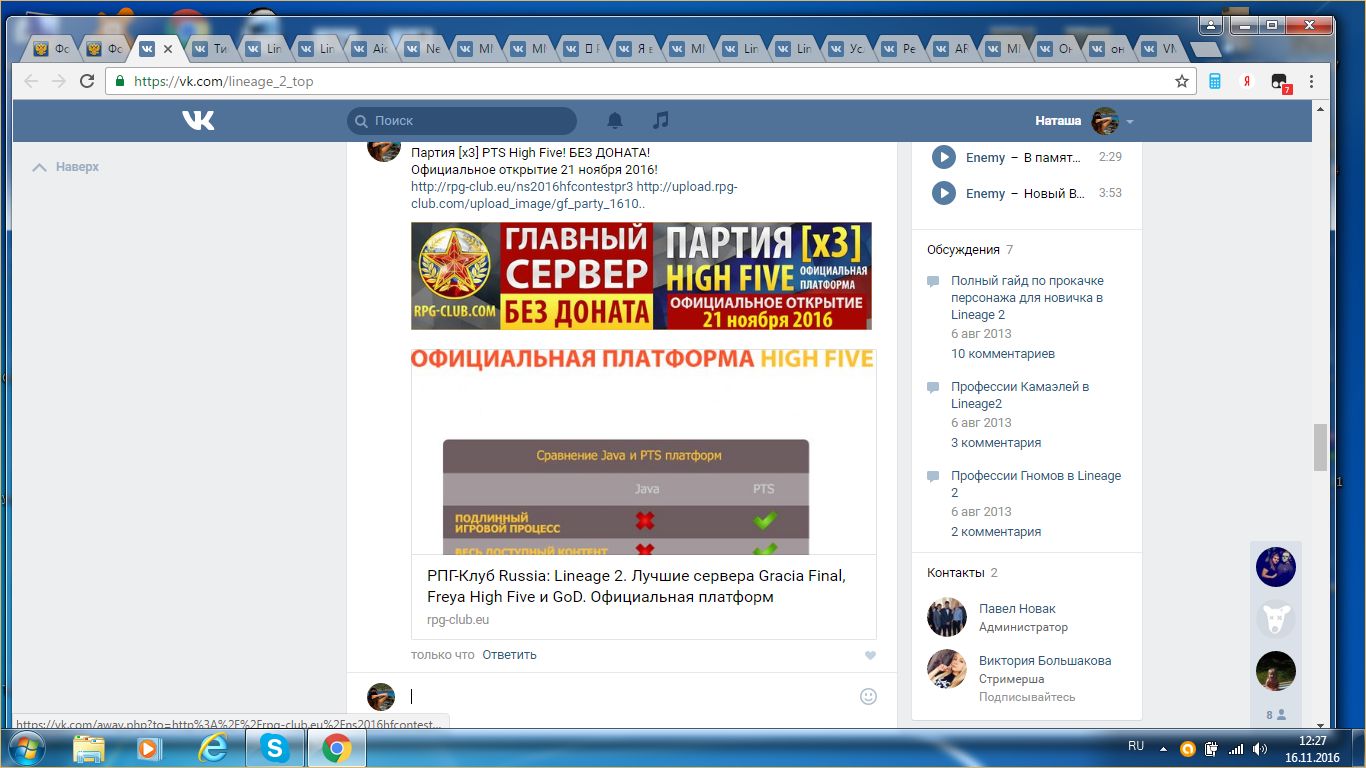The image size is (1366, 768).
Task: Open Skype from the taskbar
Action: click(273, 748)
